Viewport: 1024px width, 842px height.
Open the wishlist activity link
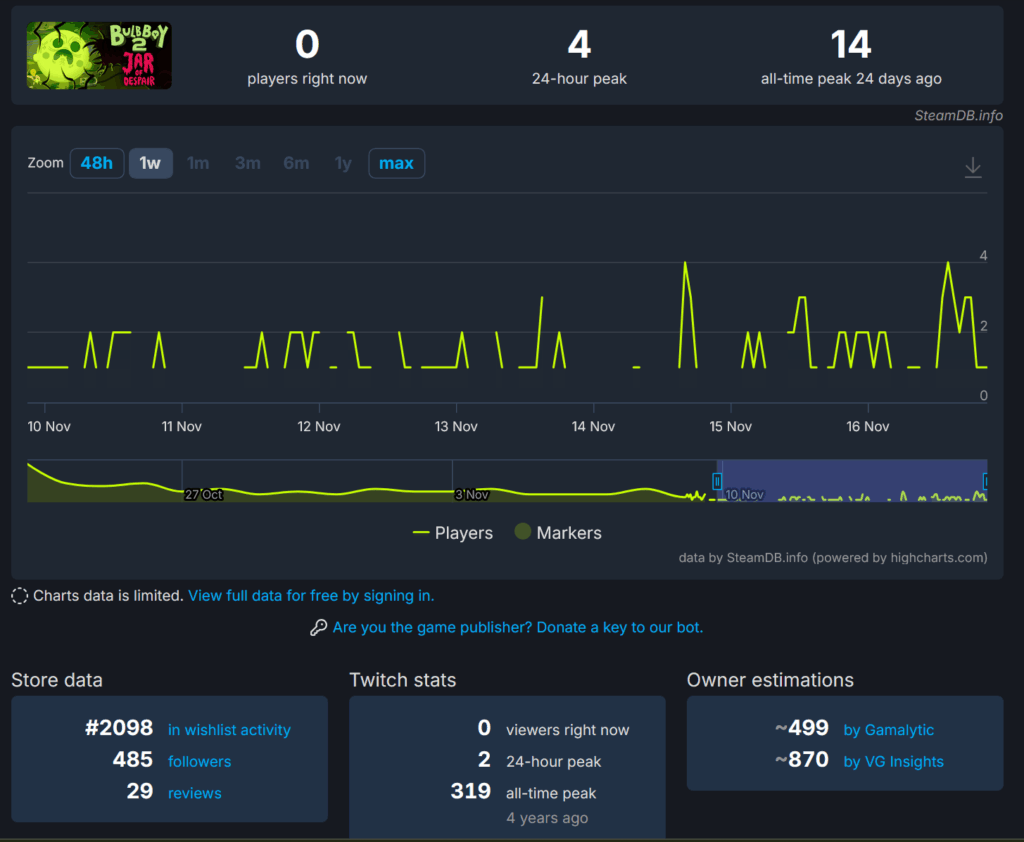tap(229, 730)
